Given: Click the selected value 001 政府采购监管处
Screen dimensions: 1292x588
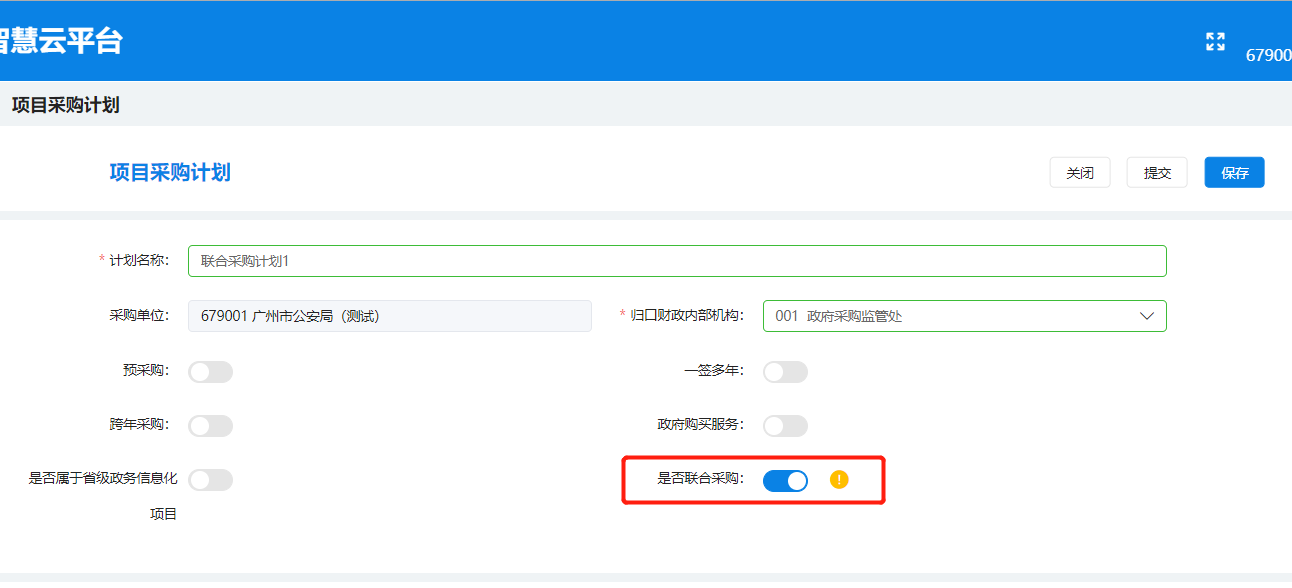Looking at the screenshot, I should coord(840,316).
